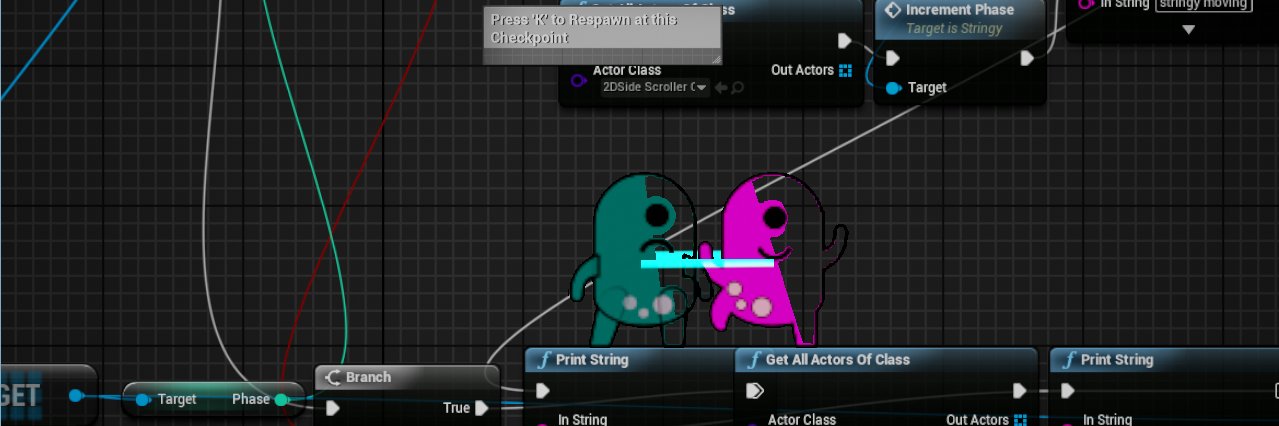Use selected asset arrow beside 2DSide Scroller
This screenshot has width=1279, height=426.
click(721, 88)
